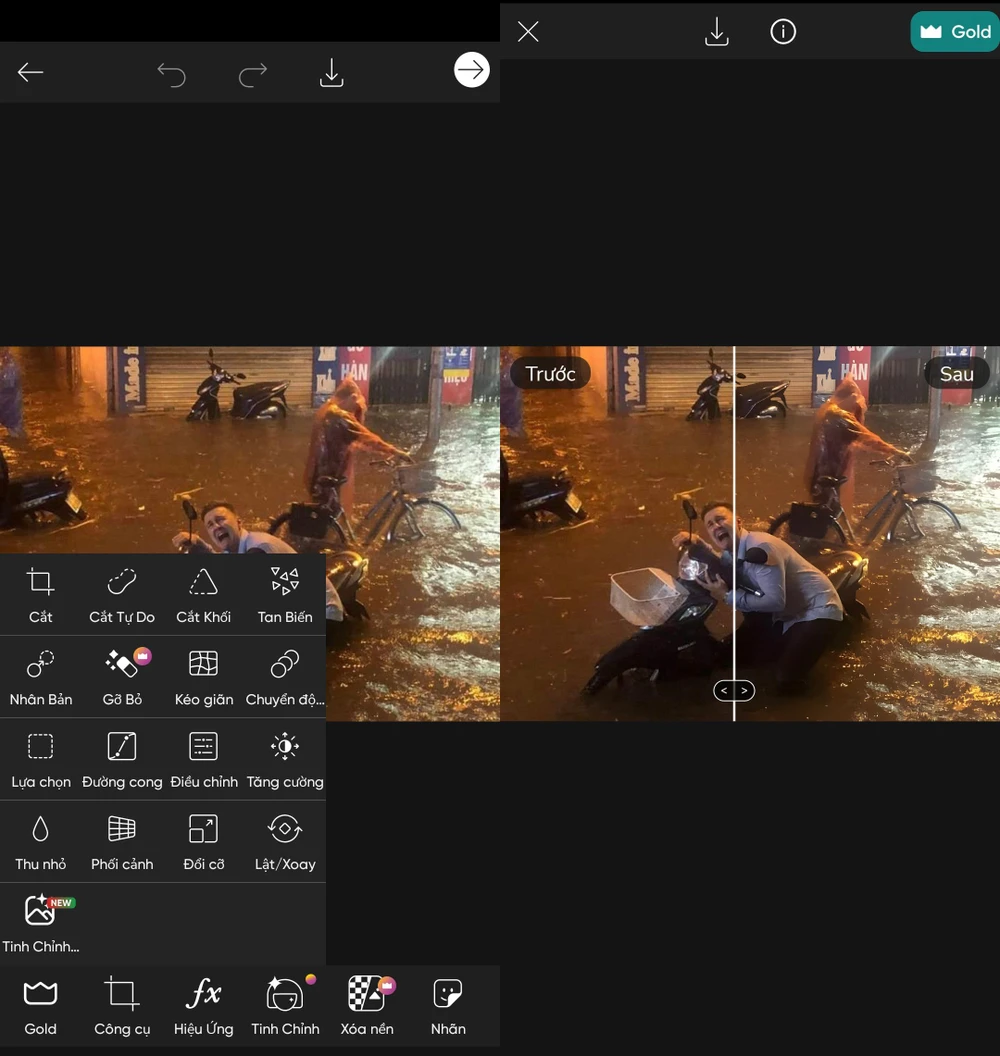The image size is (1000, 1056).
Task: Undo the last edit
Action: click(x=171, y=72)
